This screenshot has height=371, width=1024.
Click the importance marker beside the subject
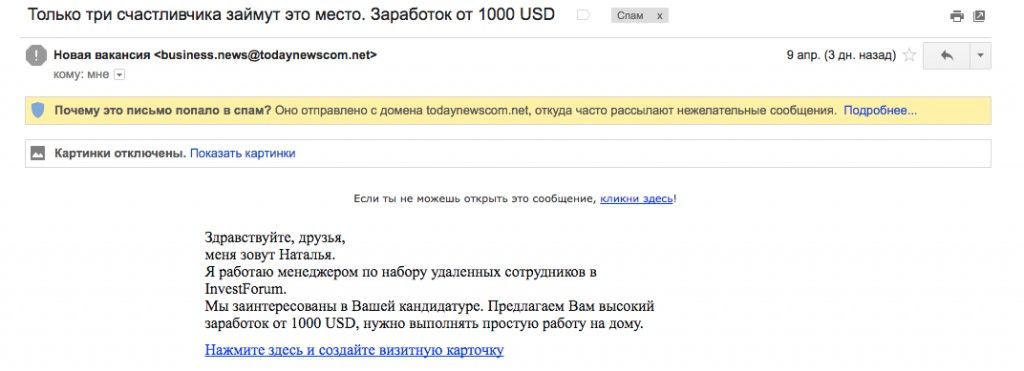(583, 16)
